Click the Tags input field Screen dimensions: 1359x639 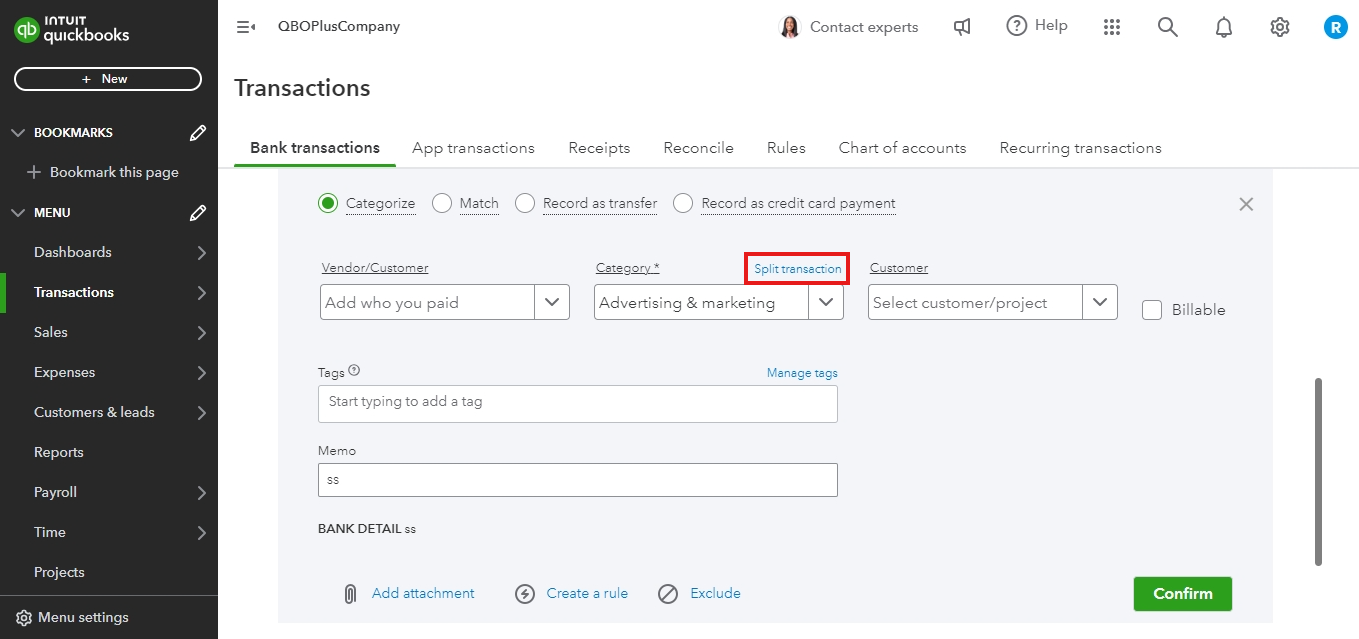click(x=578, y=404)
